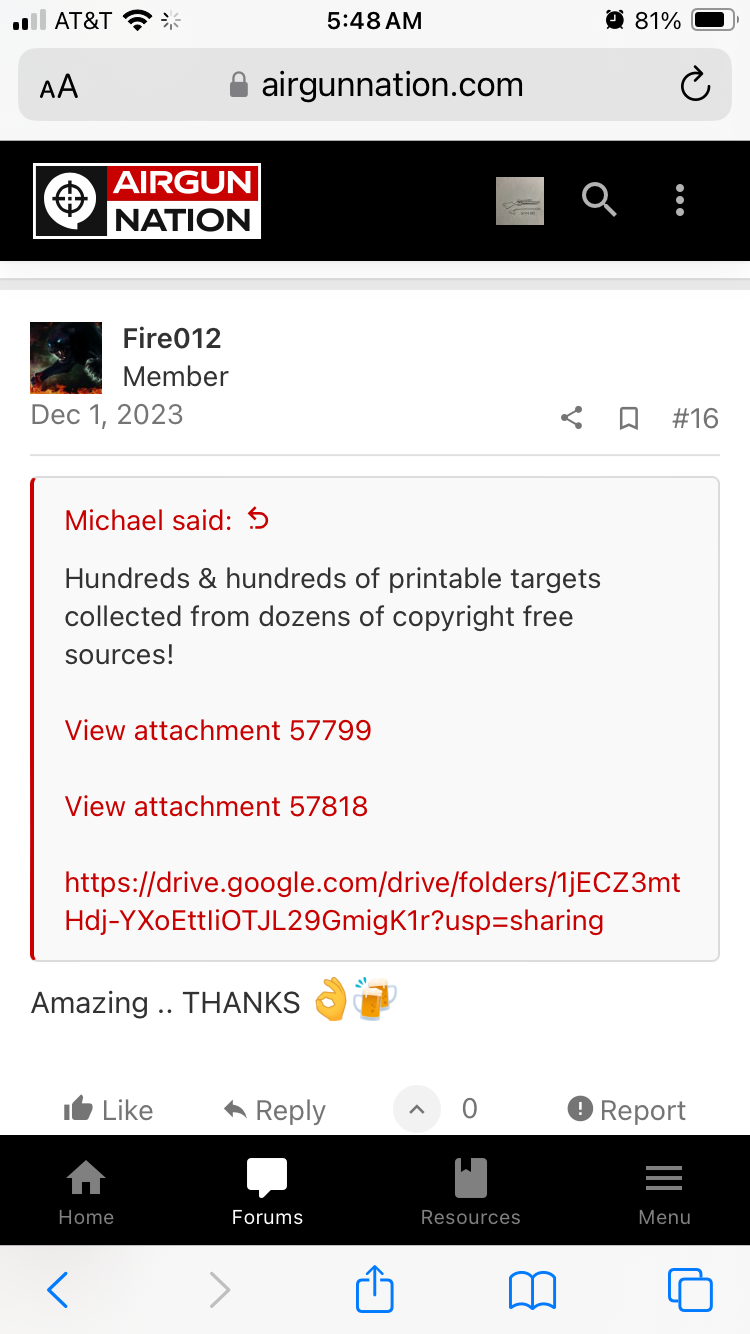Open the Menu tab in bottom bar
The height and width of the screenshot is (1334, 750).
[664, 1192]
